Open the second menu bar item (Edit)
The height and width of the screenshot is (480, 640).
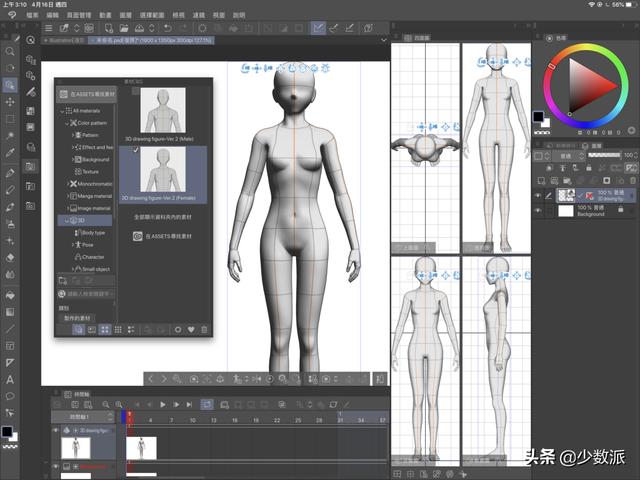click(x=53, y=15)
